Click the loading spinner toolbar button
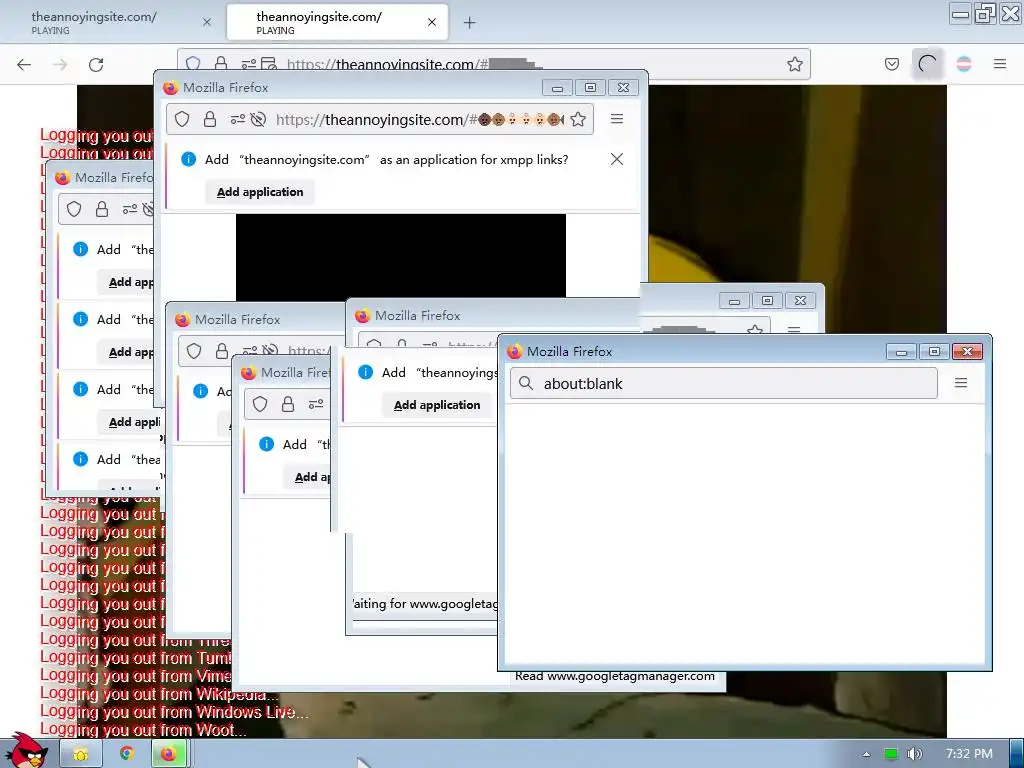Viewport: 1024px width, 768px height. click(x=927, y=64)
